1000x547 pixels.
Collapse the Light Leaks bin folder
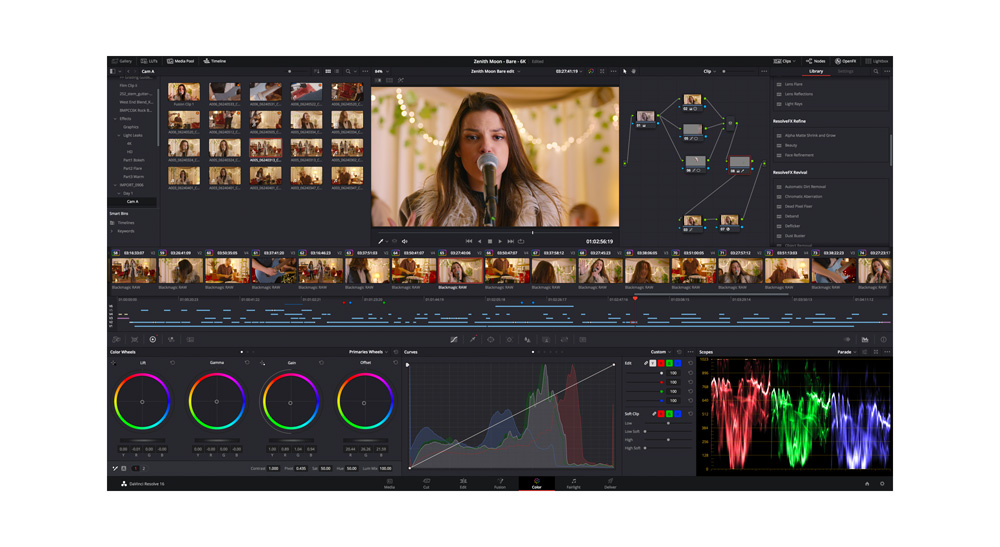click(118, 135)
